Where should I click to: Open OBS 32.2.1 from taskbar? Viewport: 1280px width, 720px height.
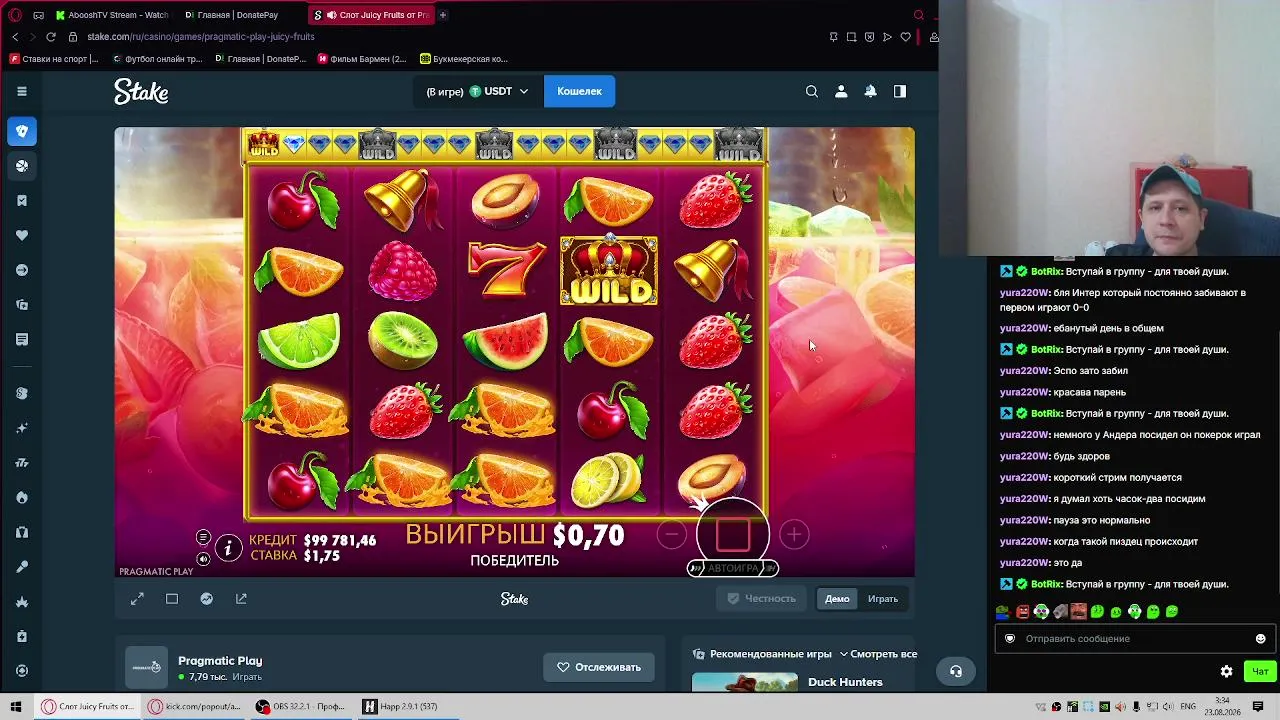point(300,706)
